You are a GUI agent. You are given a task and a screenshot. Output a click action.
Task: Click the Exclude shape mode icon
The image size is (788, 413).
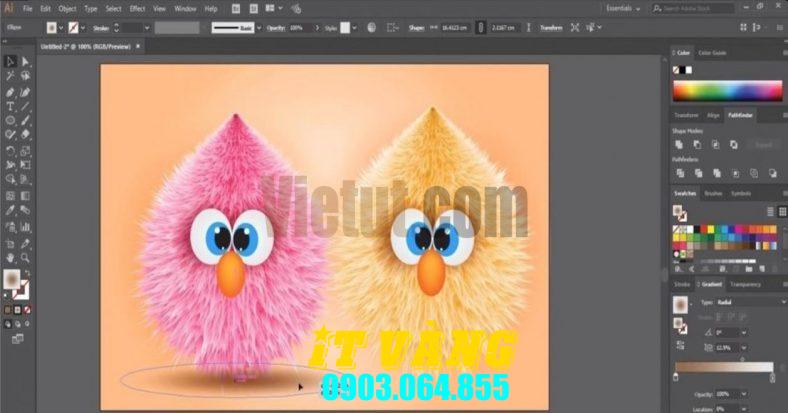tap(734, 145)
